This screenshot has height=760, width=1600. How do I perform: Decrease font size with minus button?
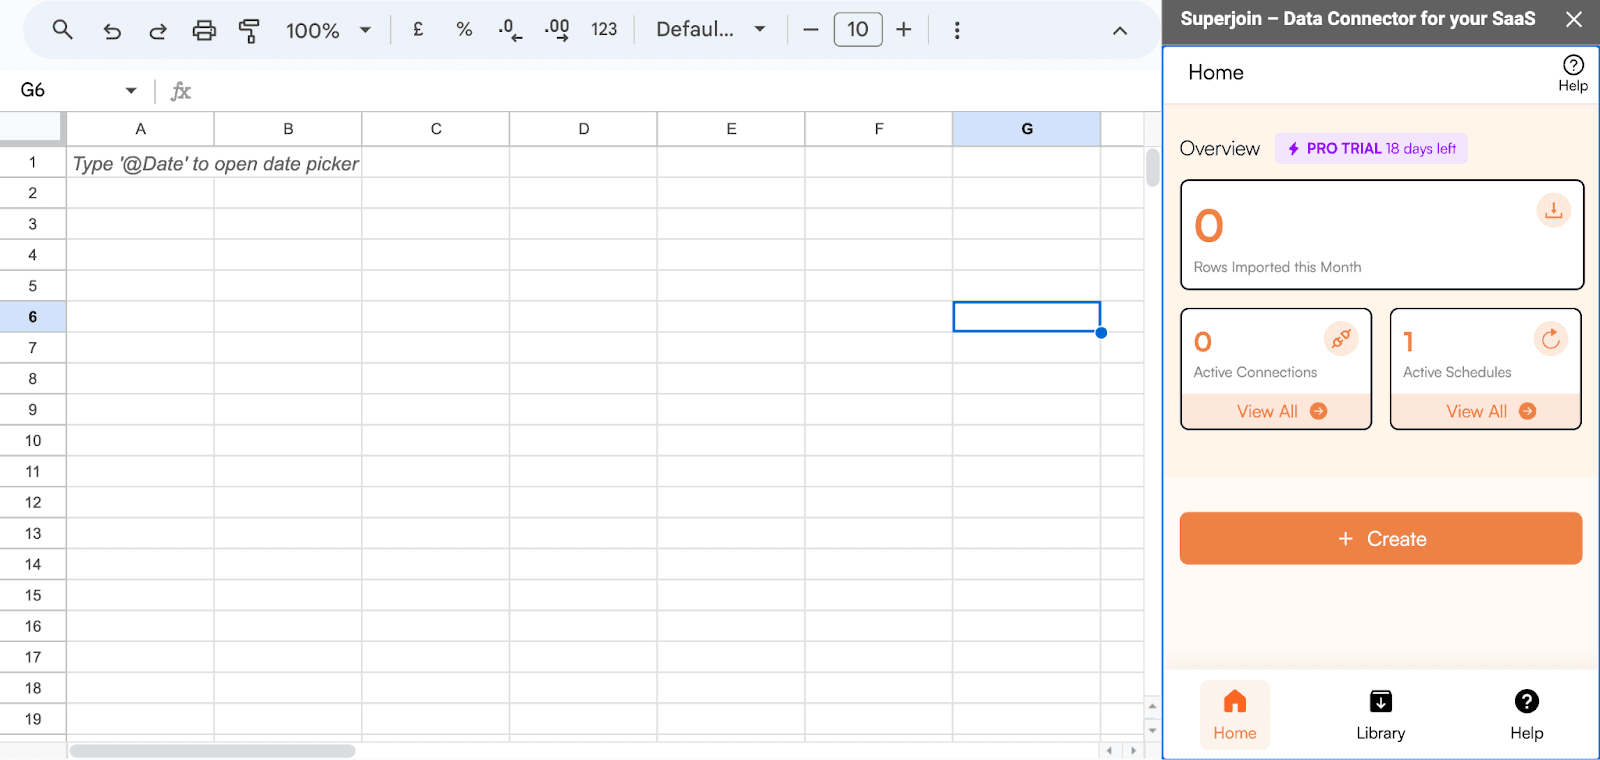811,30
